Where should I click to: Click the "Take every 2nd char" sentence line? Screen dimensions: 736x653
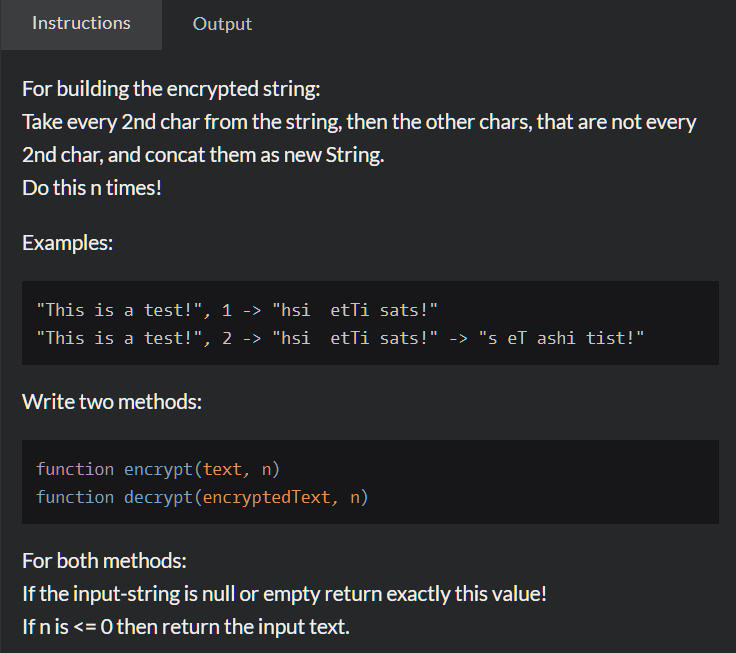click(x=359, y=122)
